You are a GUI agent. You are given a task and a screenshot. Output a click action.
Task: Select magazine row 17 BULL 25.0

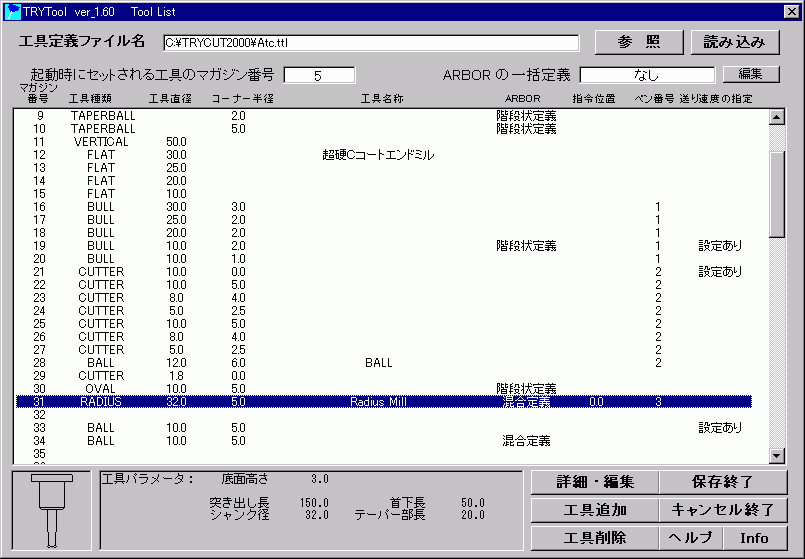384,220
